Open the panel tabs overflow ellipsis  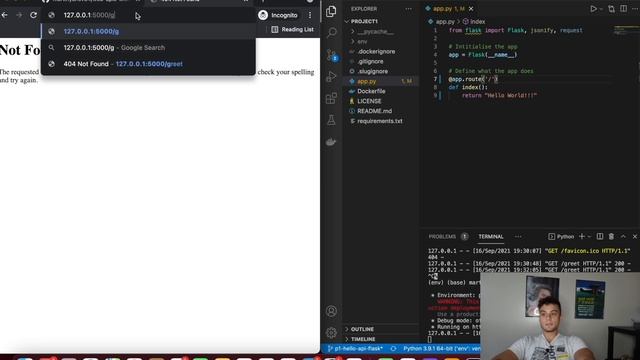(x=518, y=236)
